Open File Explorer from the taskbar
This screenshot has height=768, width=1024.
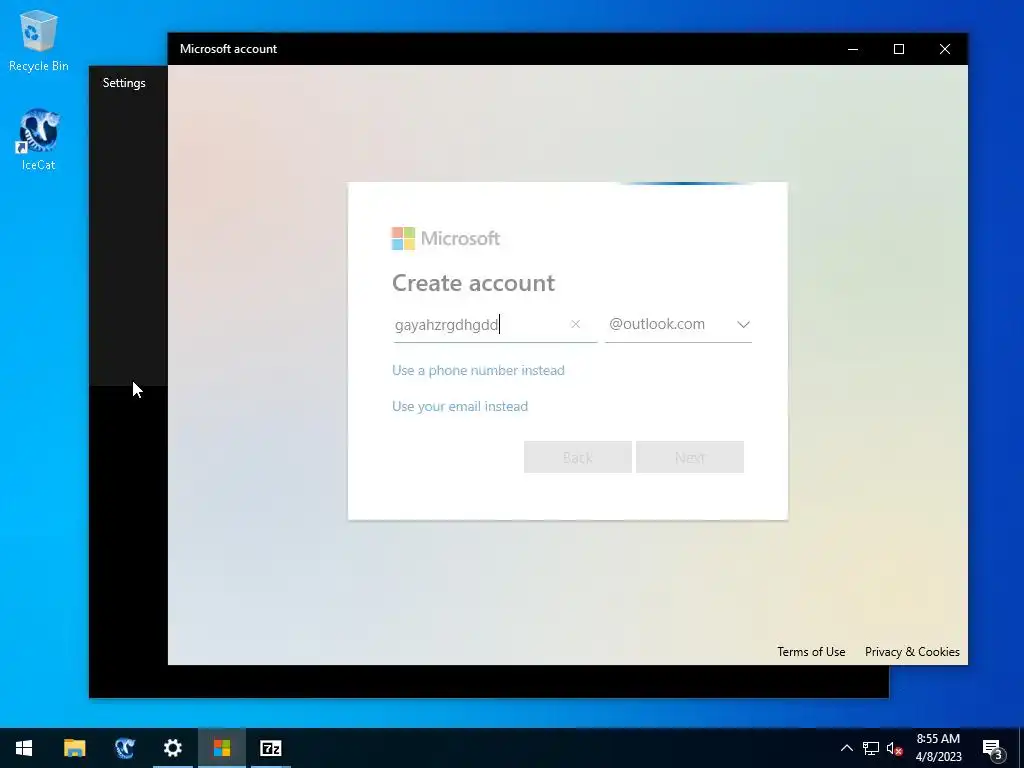tap(74, 748)
